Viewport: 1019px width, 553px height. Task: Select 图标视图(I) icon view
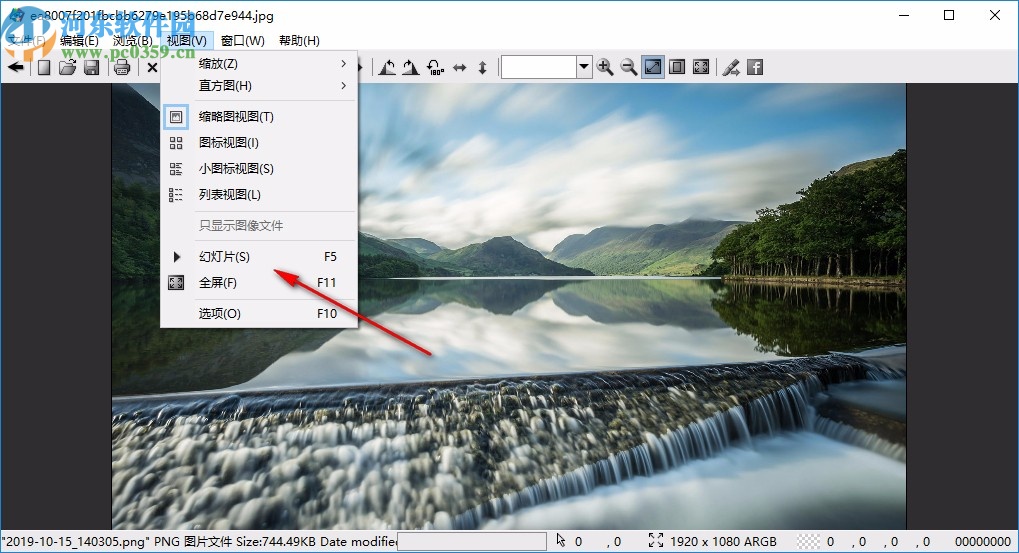259,143
